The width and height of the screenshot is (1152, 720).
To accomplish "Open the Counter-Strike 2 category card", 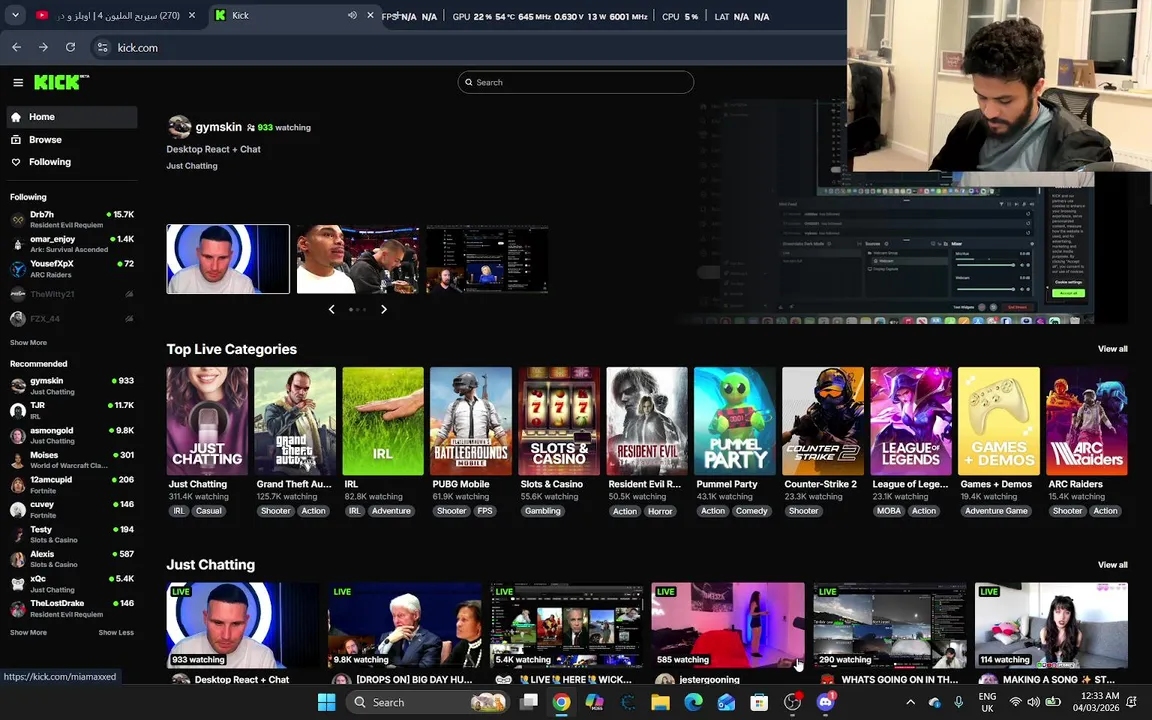I will [823, 421].
